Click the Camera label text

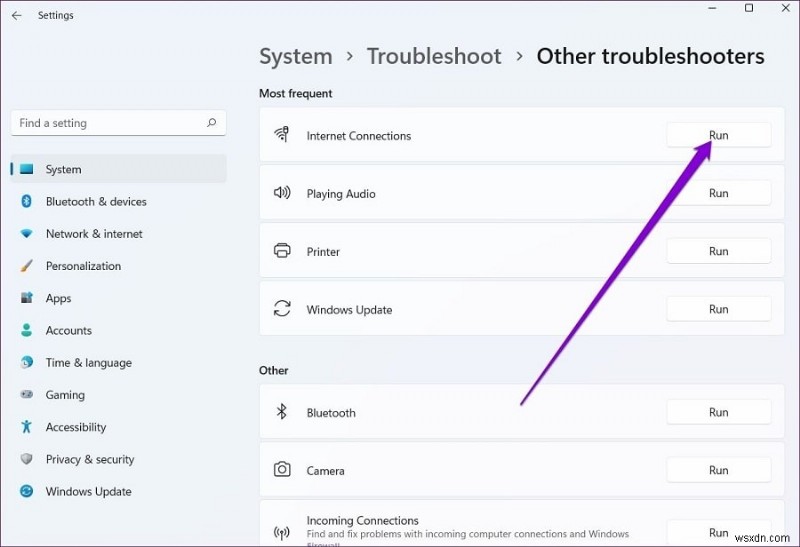325,470
